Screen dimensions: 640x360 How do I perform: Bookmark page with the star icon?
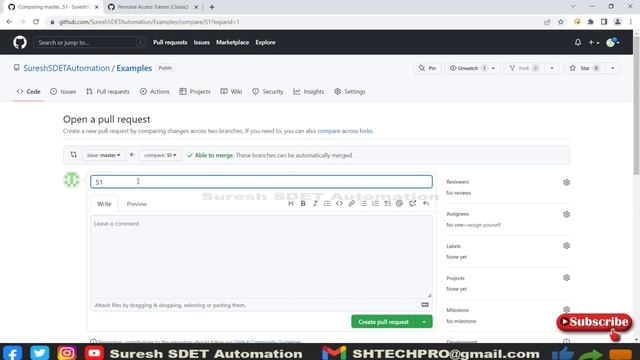[561, 22]
